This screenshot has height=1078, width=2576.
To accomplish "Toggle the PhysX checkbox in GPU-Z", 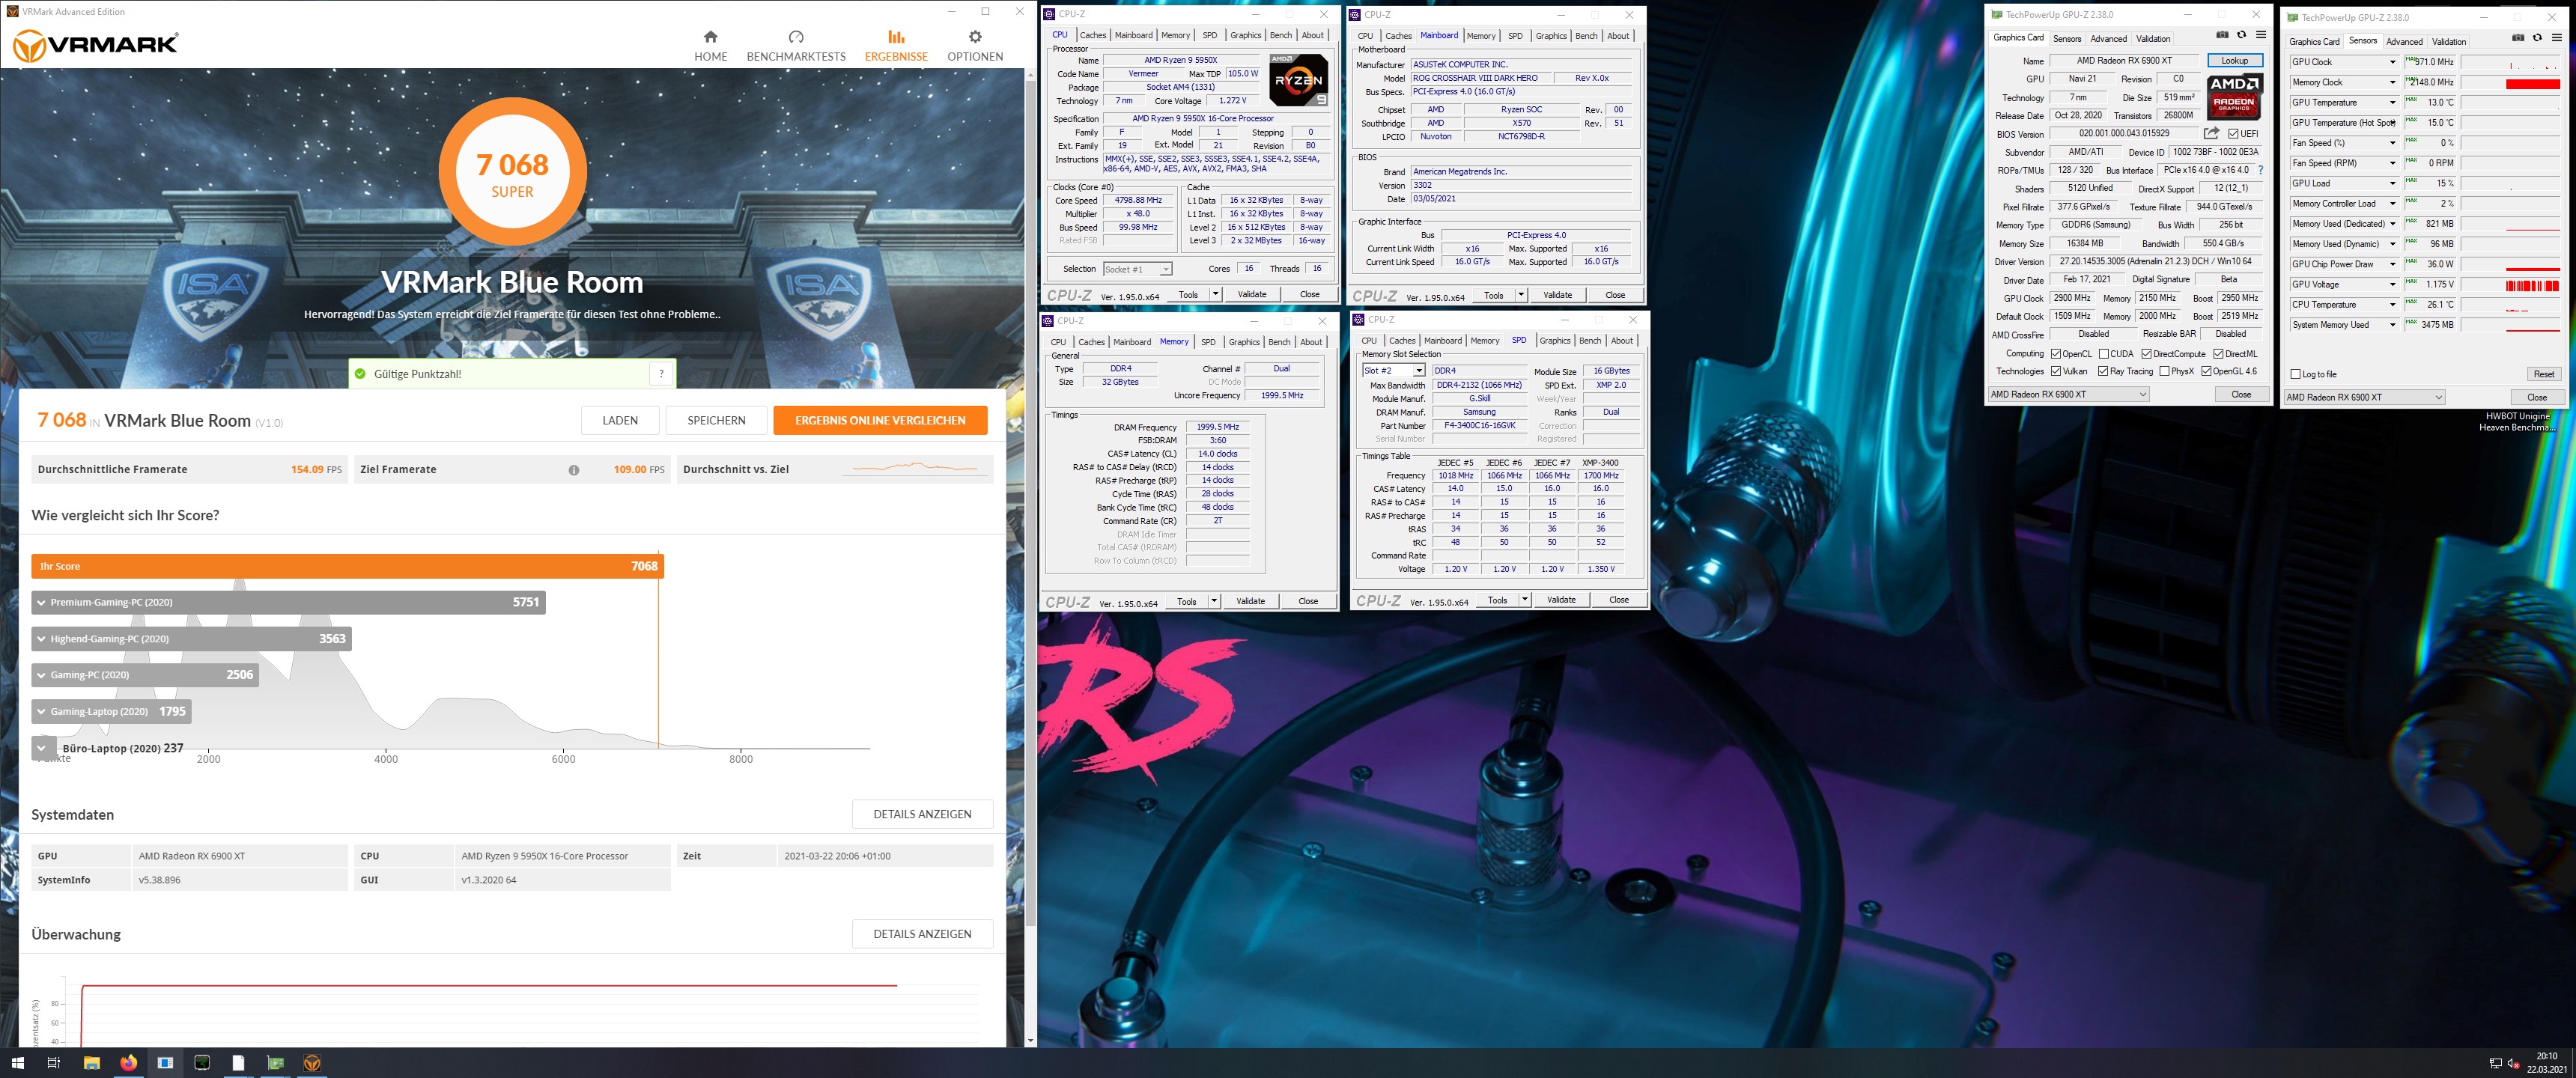I will tap(2164, 371).
